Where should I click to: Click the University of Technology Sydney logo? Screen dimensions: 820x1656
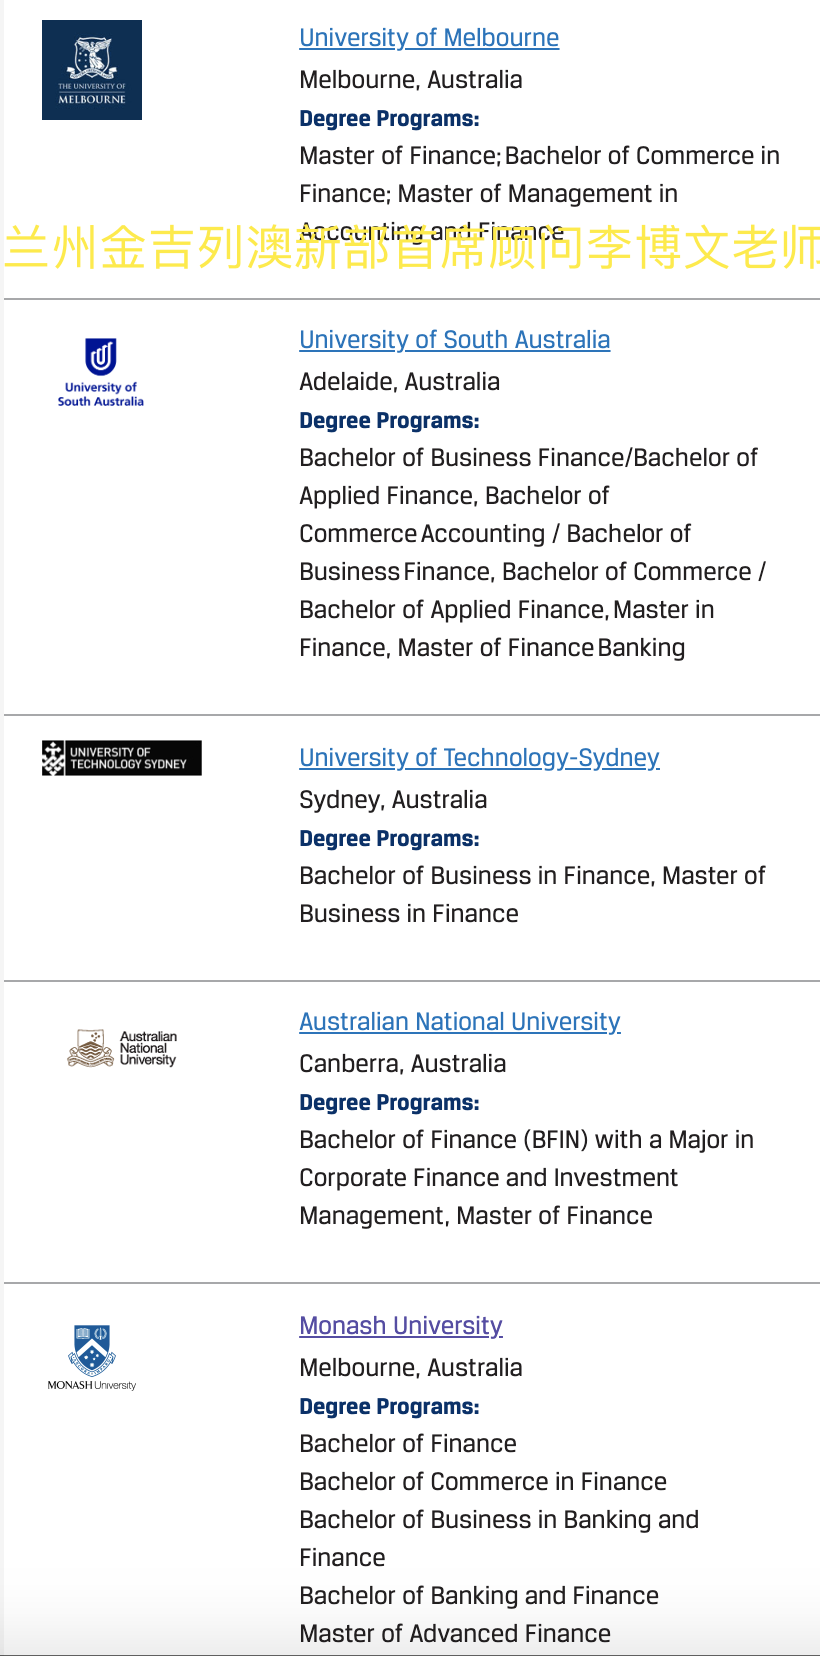pyautogui.click(x=122, y=758)
